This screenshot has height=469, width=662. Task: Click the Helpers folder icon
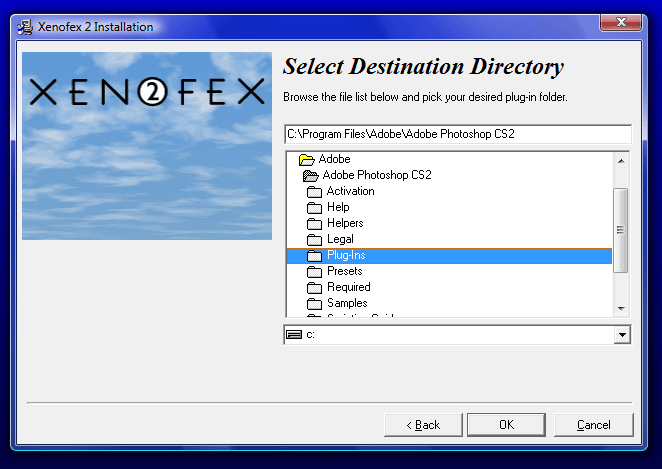click(314, 224)
